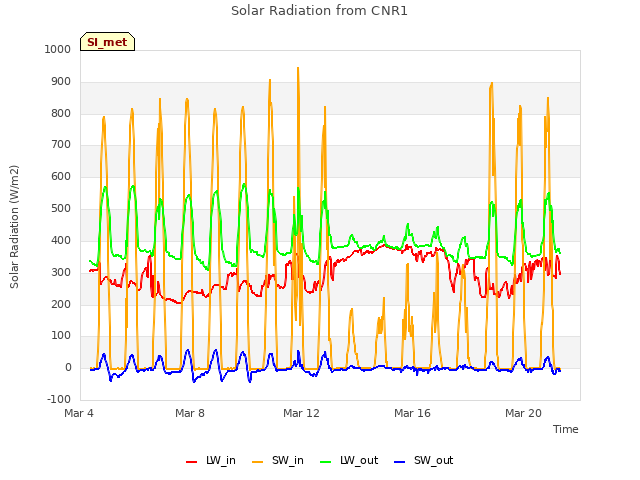This screenshot has height=480, width=640.
Task: Click the 900 y-axis tick label
Action: [61, 82]
